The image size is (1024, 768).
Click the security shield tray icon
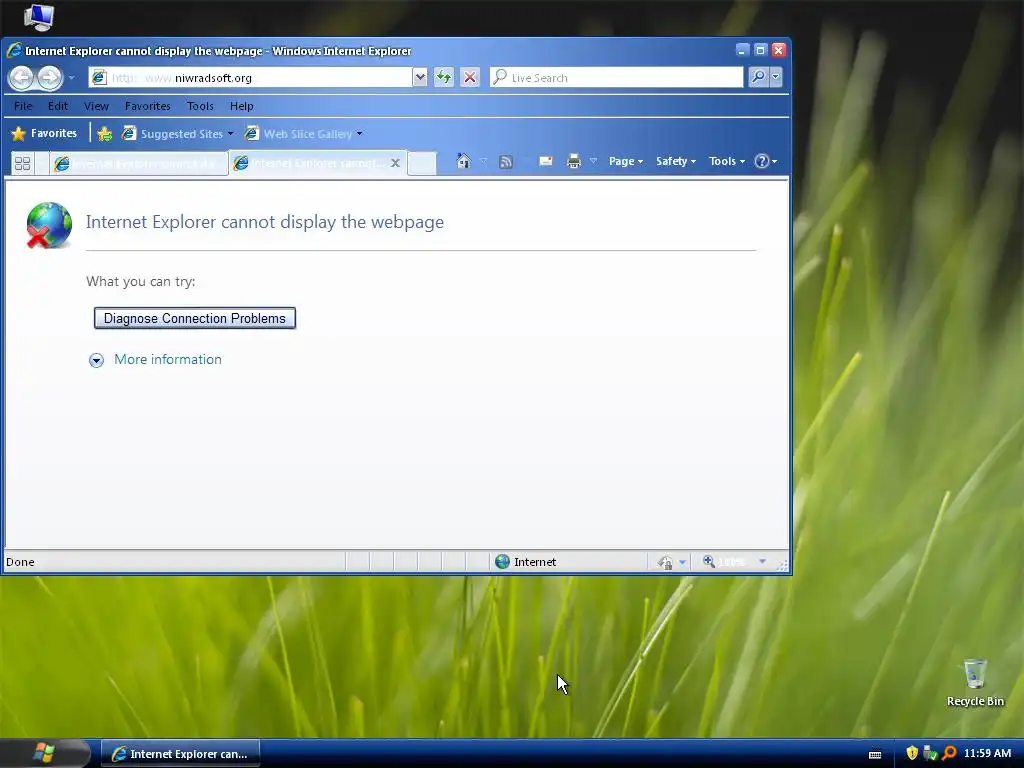[x=912, y=753]
